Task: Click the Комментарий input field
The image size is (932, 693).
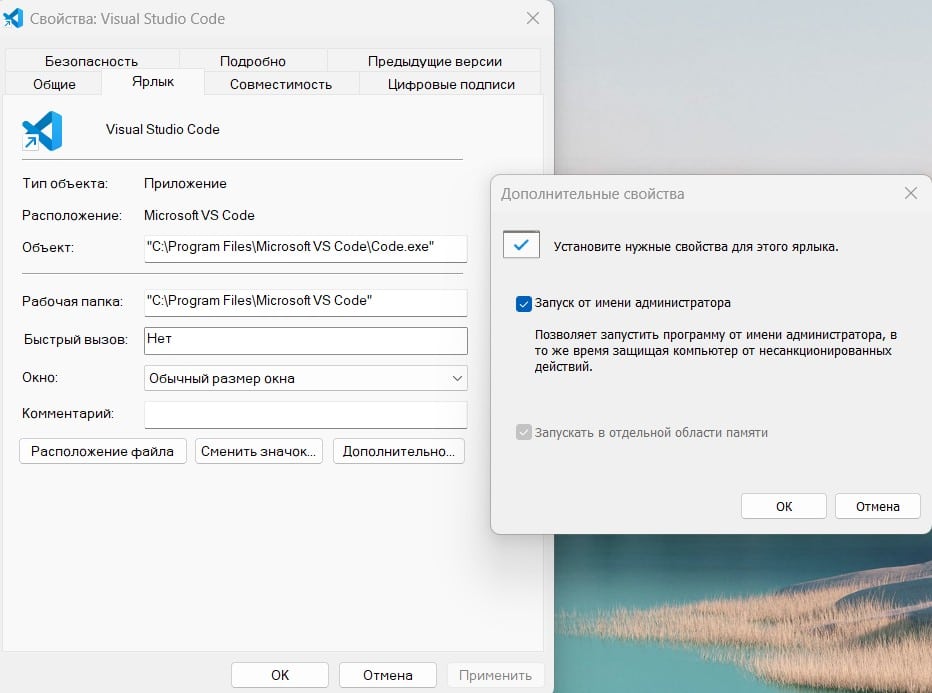Action: coord(306,414)
